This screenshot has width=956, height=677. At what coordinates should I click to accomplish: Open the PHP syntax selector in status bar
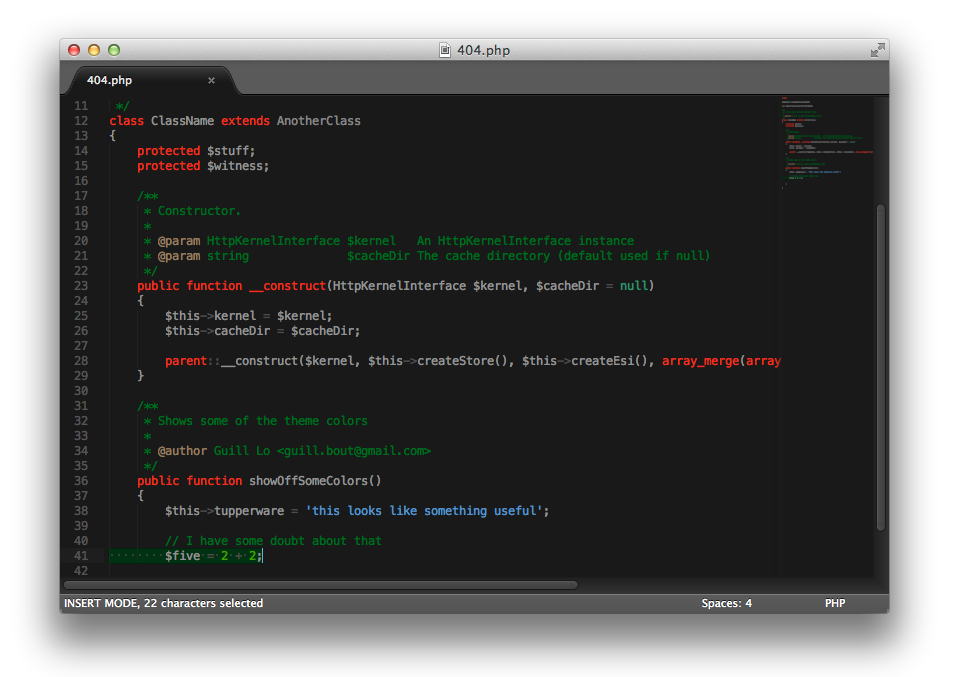pyautogui.click(x=835, y=603)
